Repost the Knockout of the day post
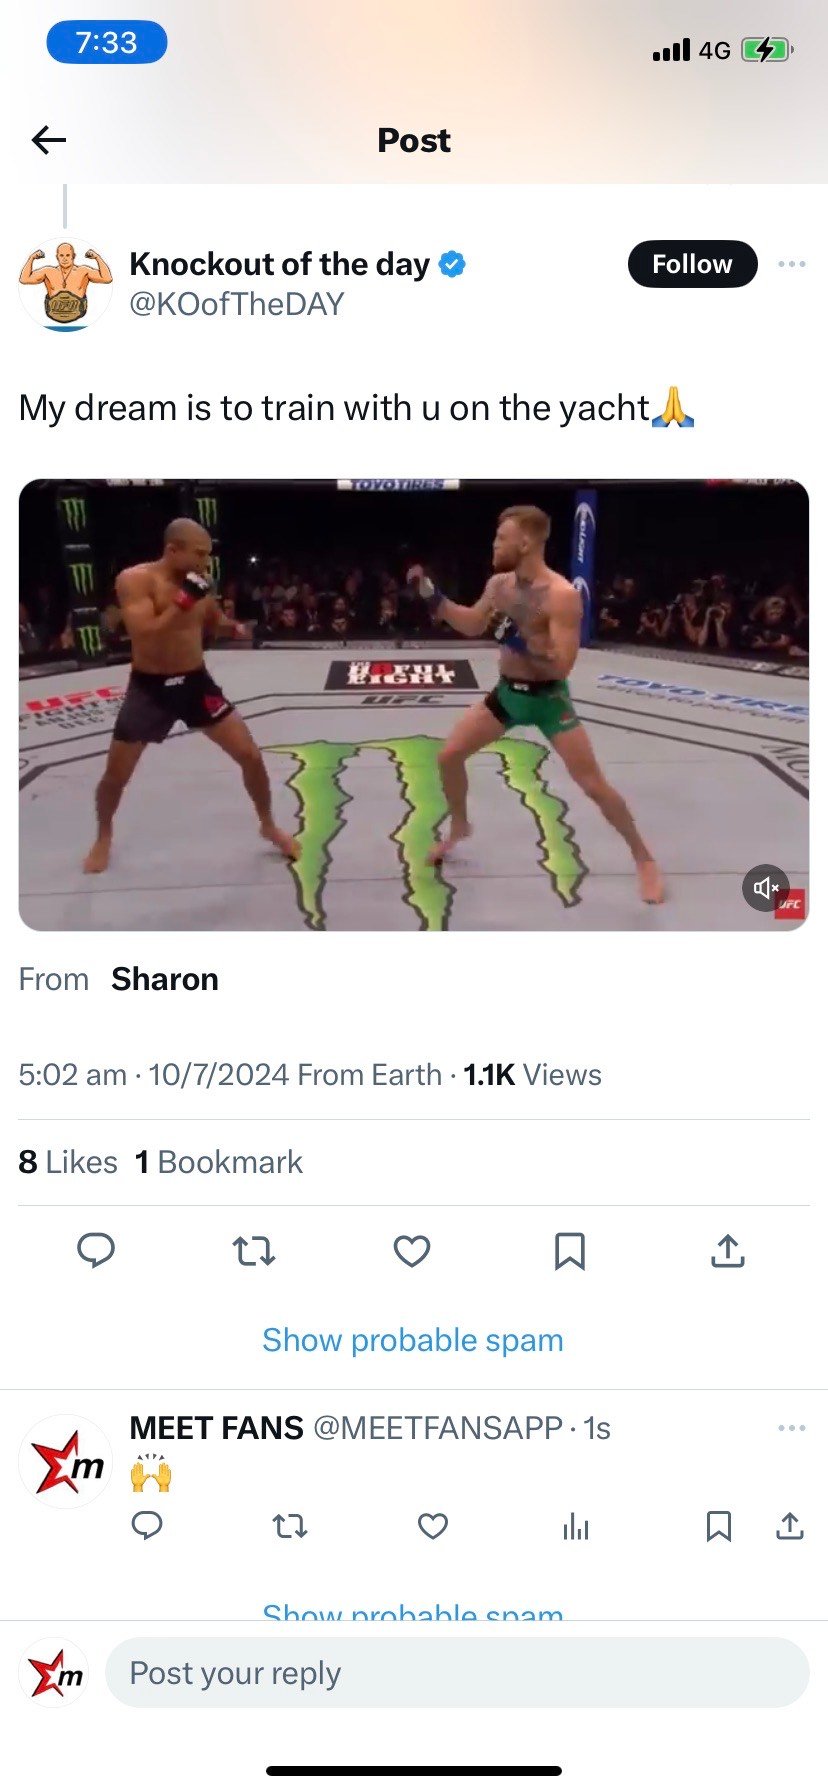 click(x=254, y=1251)
